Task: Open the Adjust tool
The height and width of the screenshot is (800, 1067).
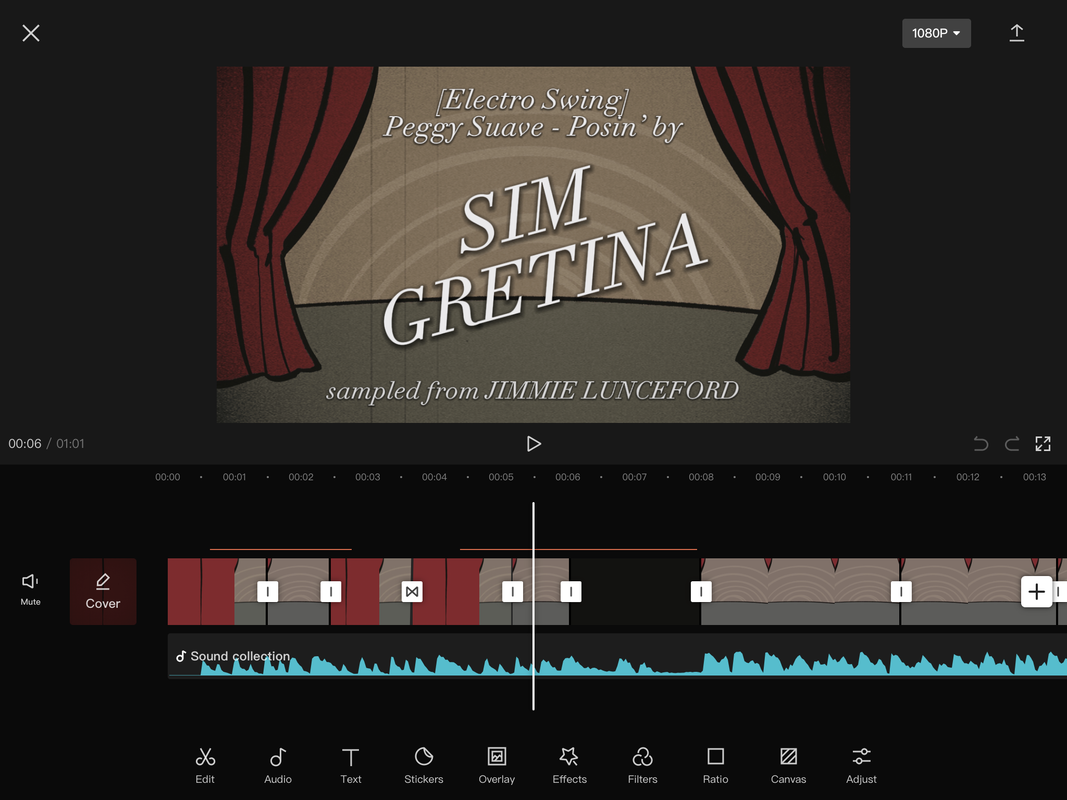Action: click(861, 765)
